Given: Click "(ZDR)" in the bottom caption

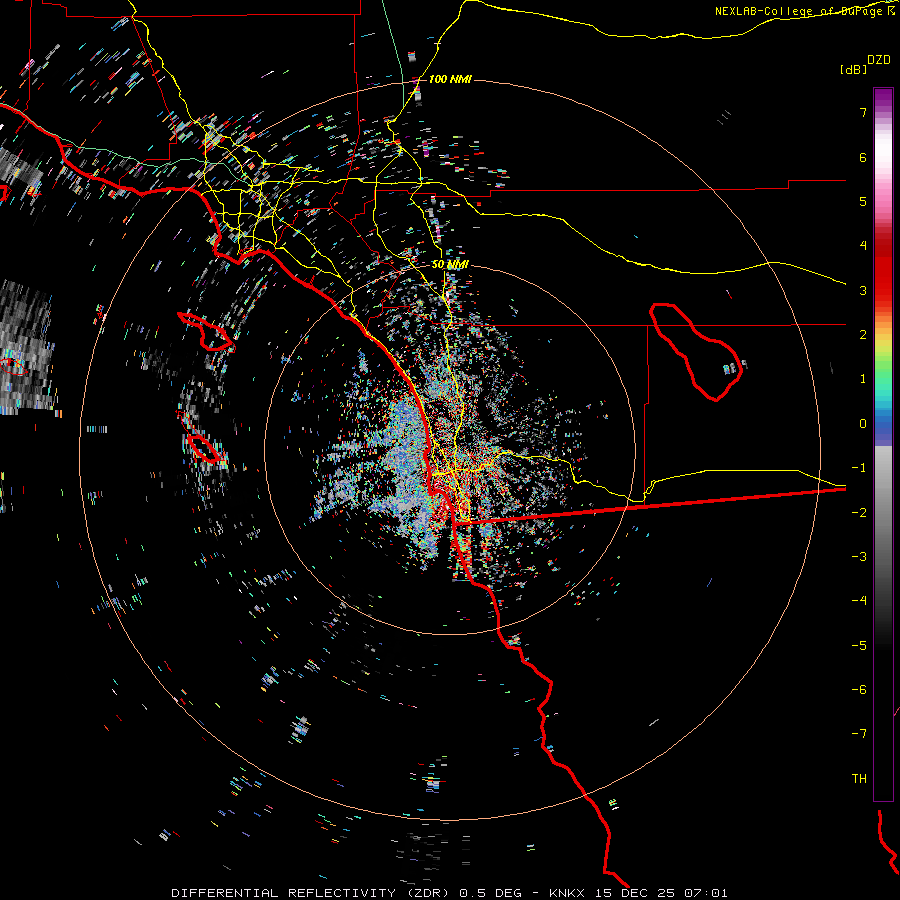Looking at the screenshot, I should (428, 893).
